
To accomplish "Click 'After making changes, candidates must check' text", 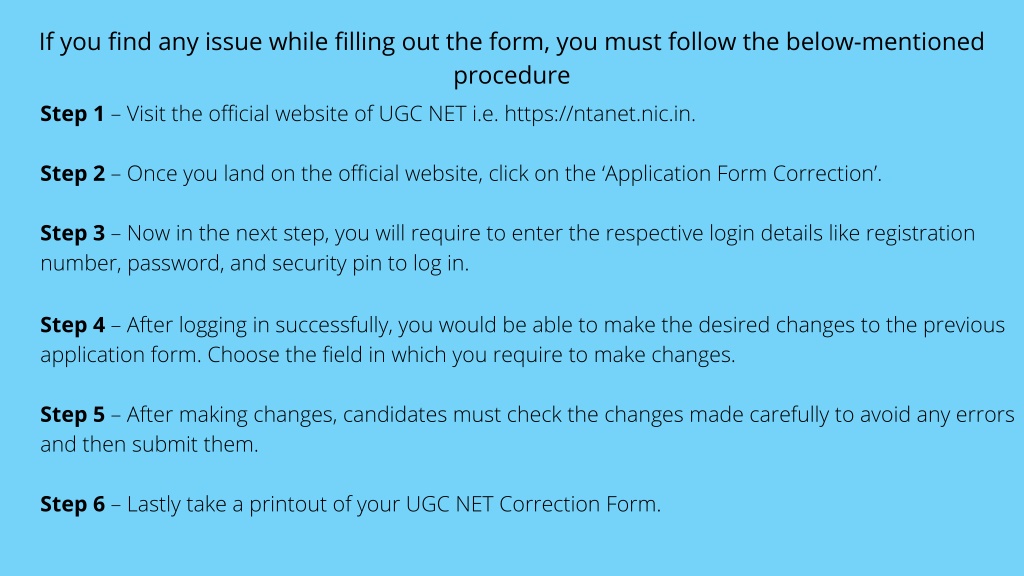I will coord(344,415).
